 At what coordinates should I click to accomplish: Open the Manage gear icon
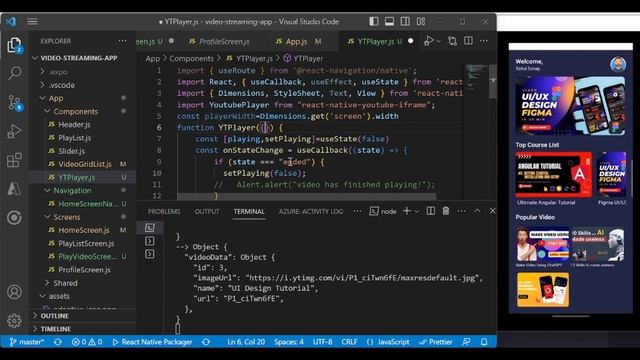click(14, 320)
